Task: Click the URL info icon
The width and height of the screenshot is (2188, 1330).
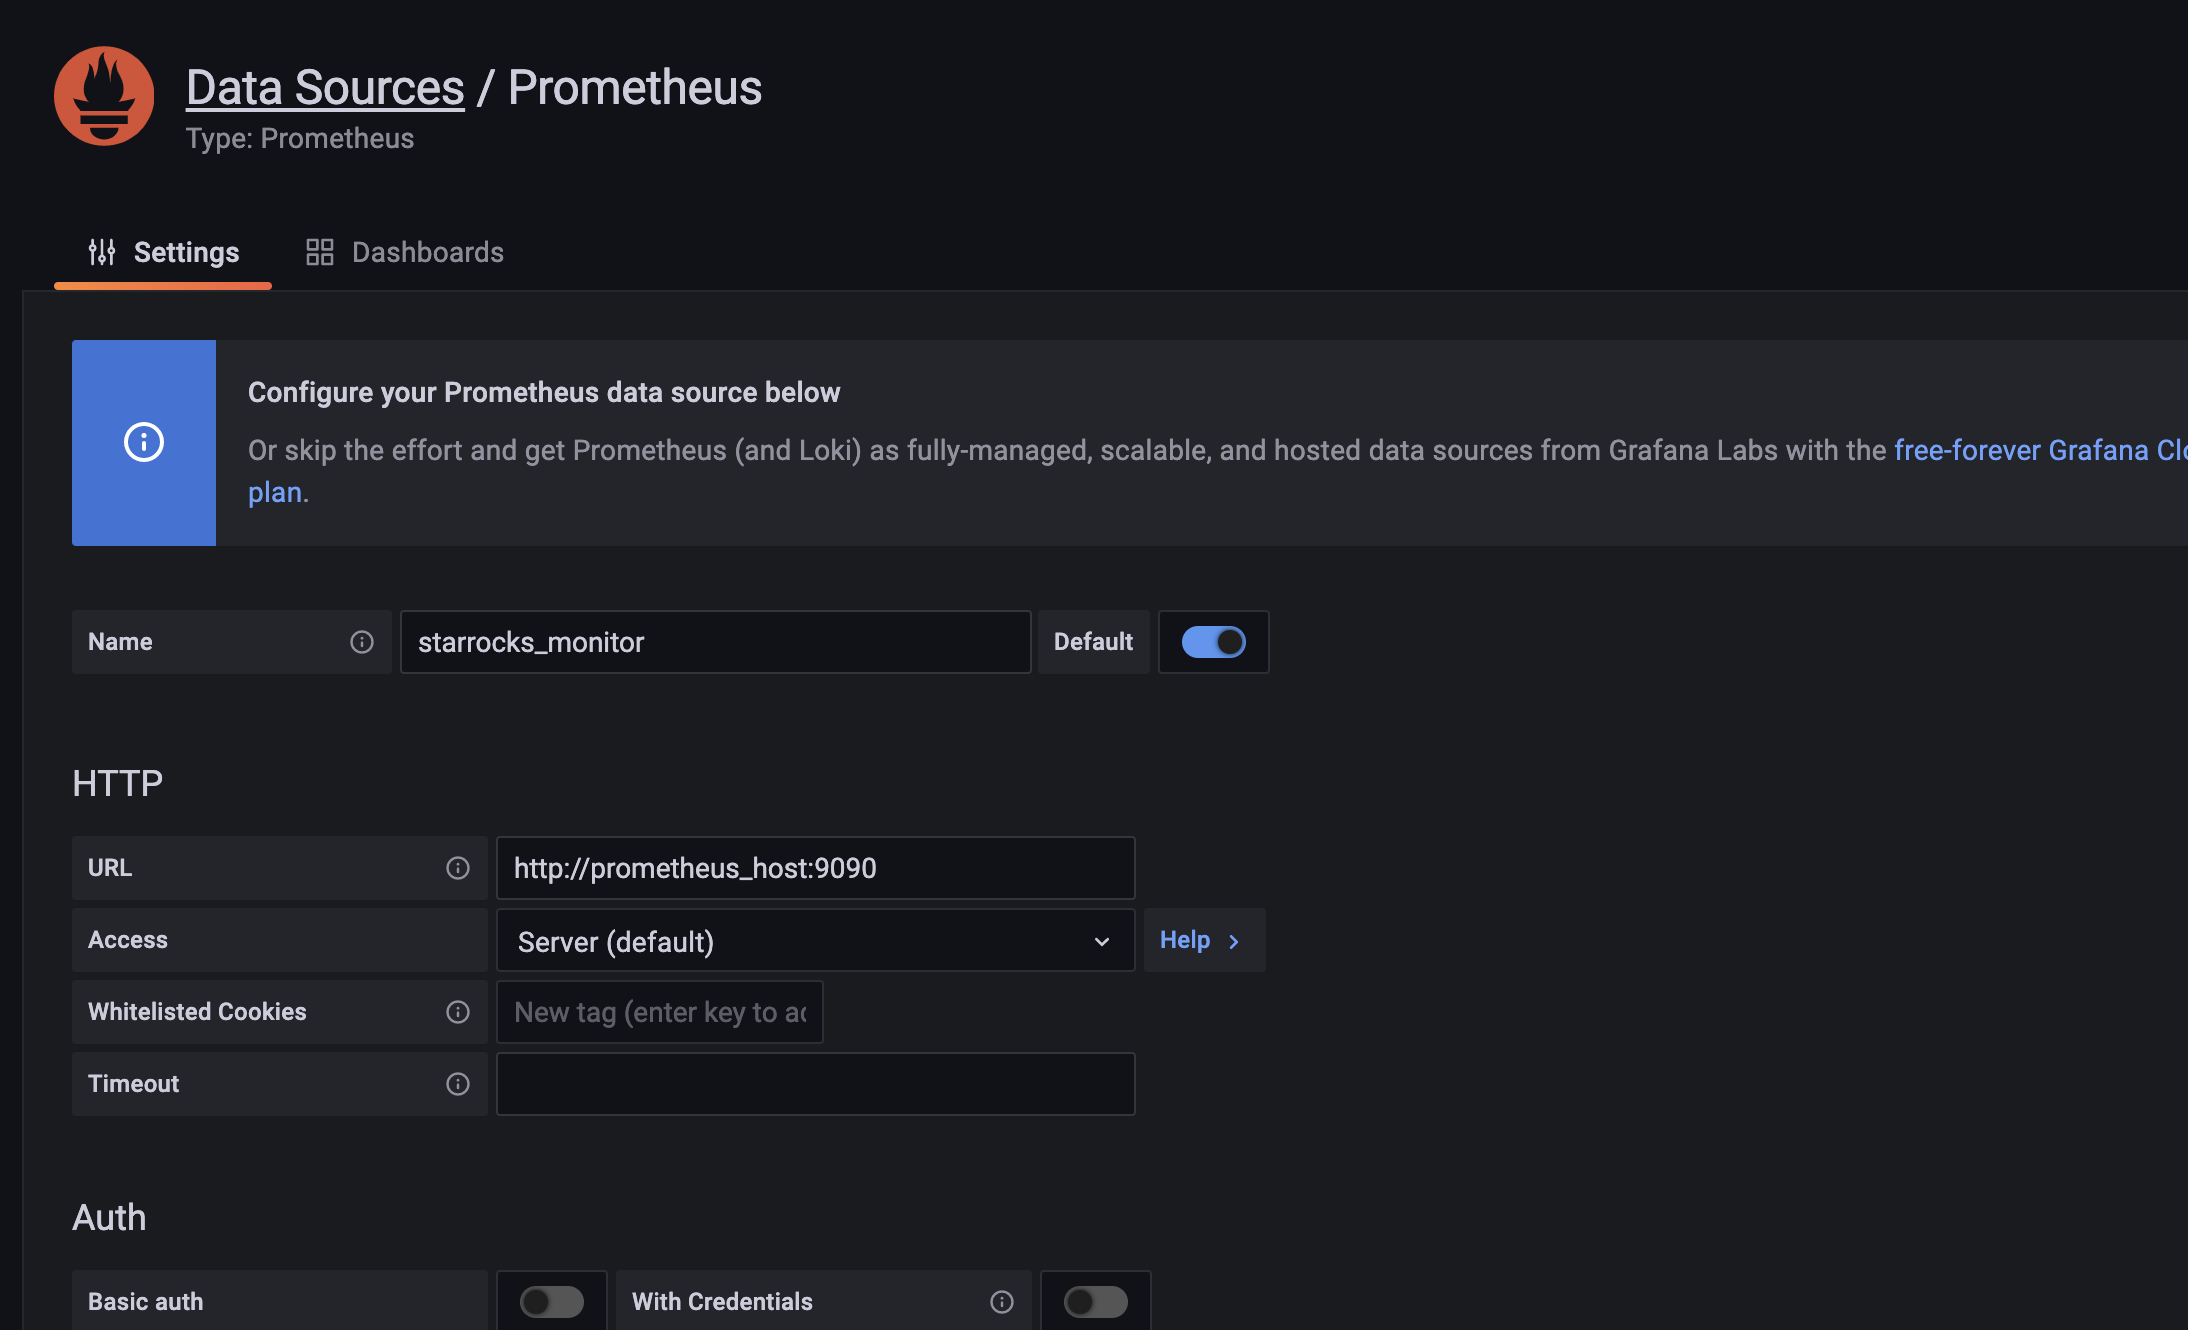Action: tap(458, 868)
